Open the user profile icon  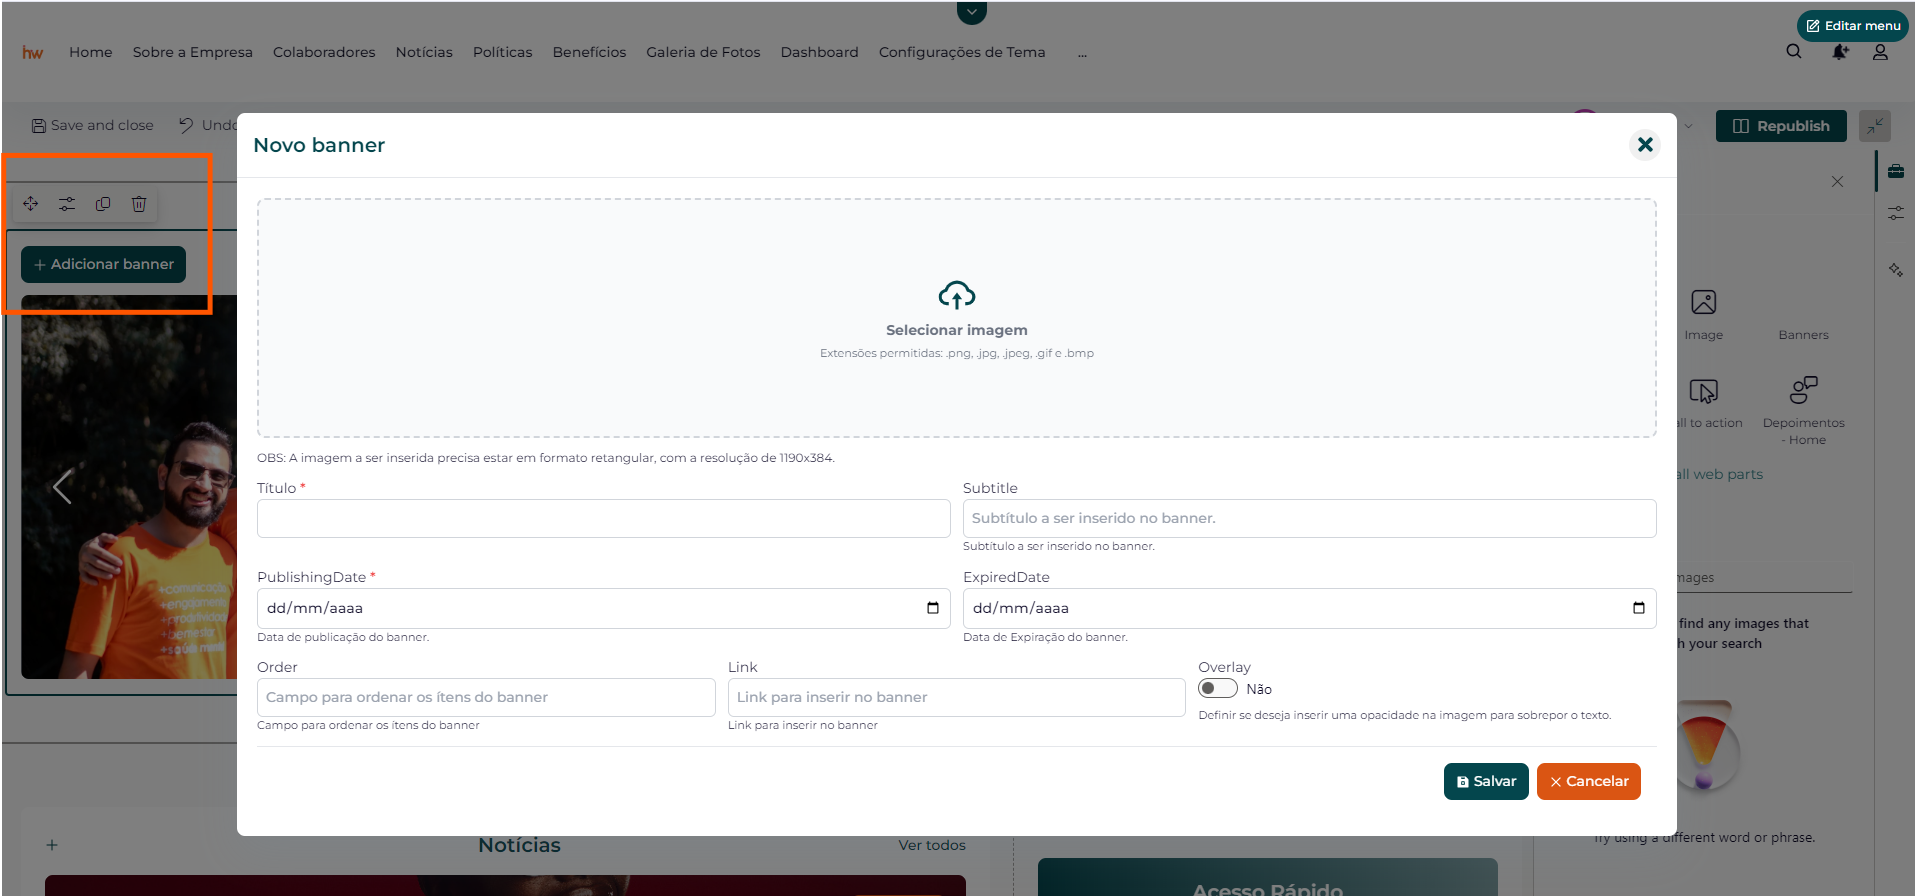coord(1880,52)
